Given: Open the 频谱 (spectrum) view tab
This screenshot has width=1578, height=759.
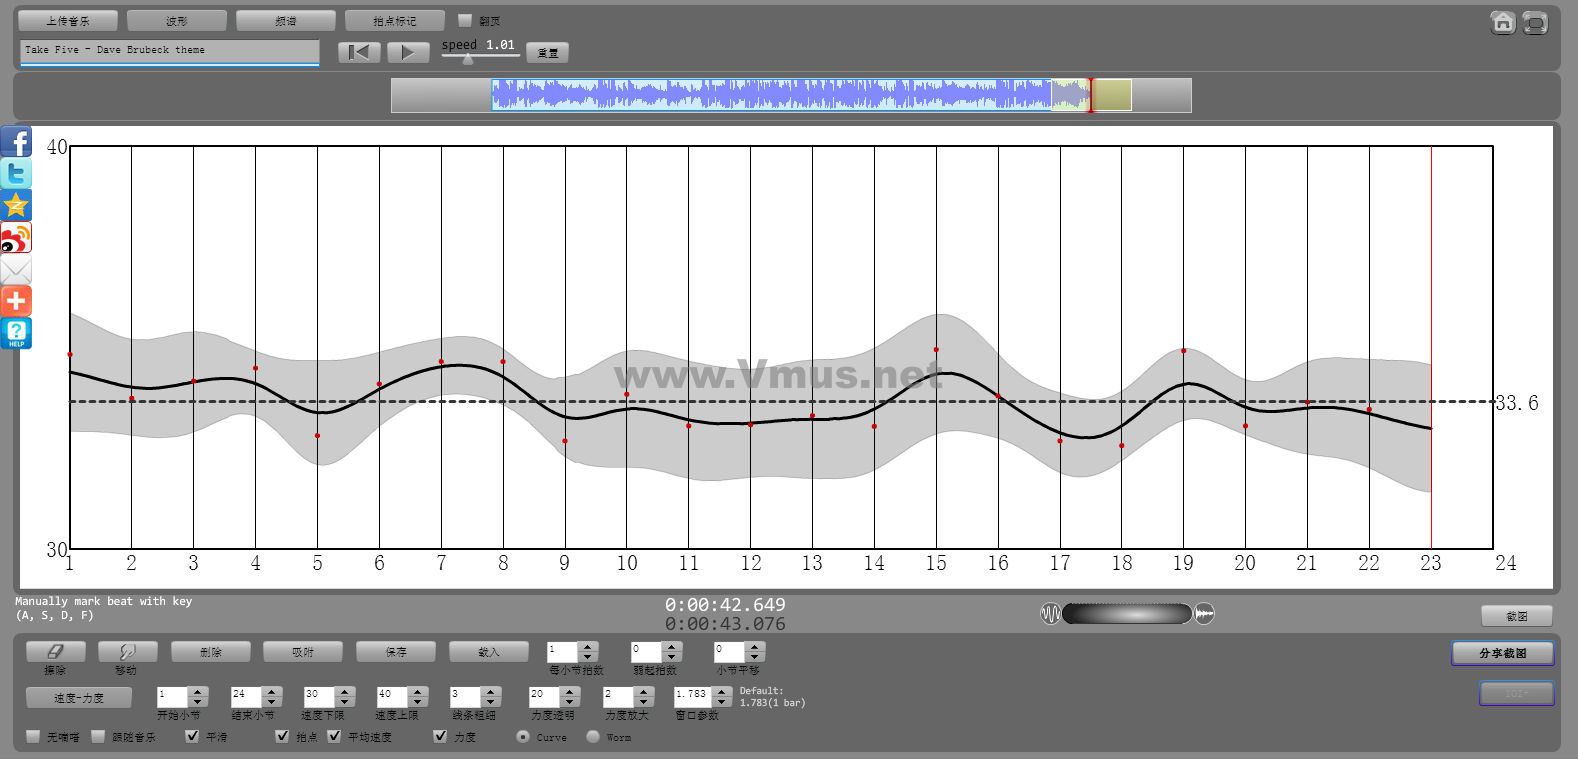Looking at the screenshot, I should click(x=285, y=21).
